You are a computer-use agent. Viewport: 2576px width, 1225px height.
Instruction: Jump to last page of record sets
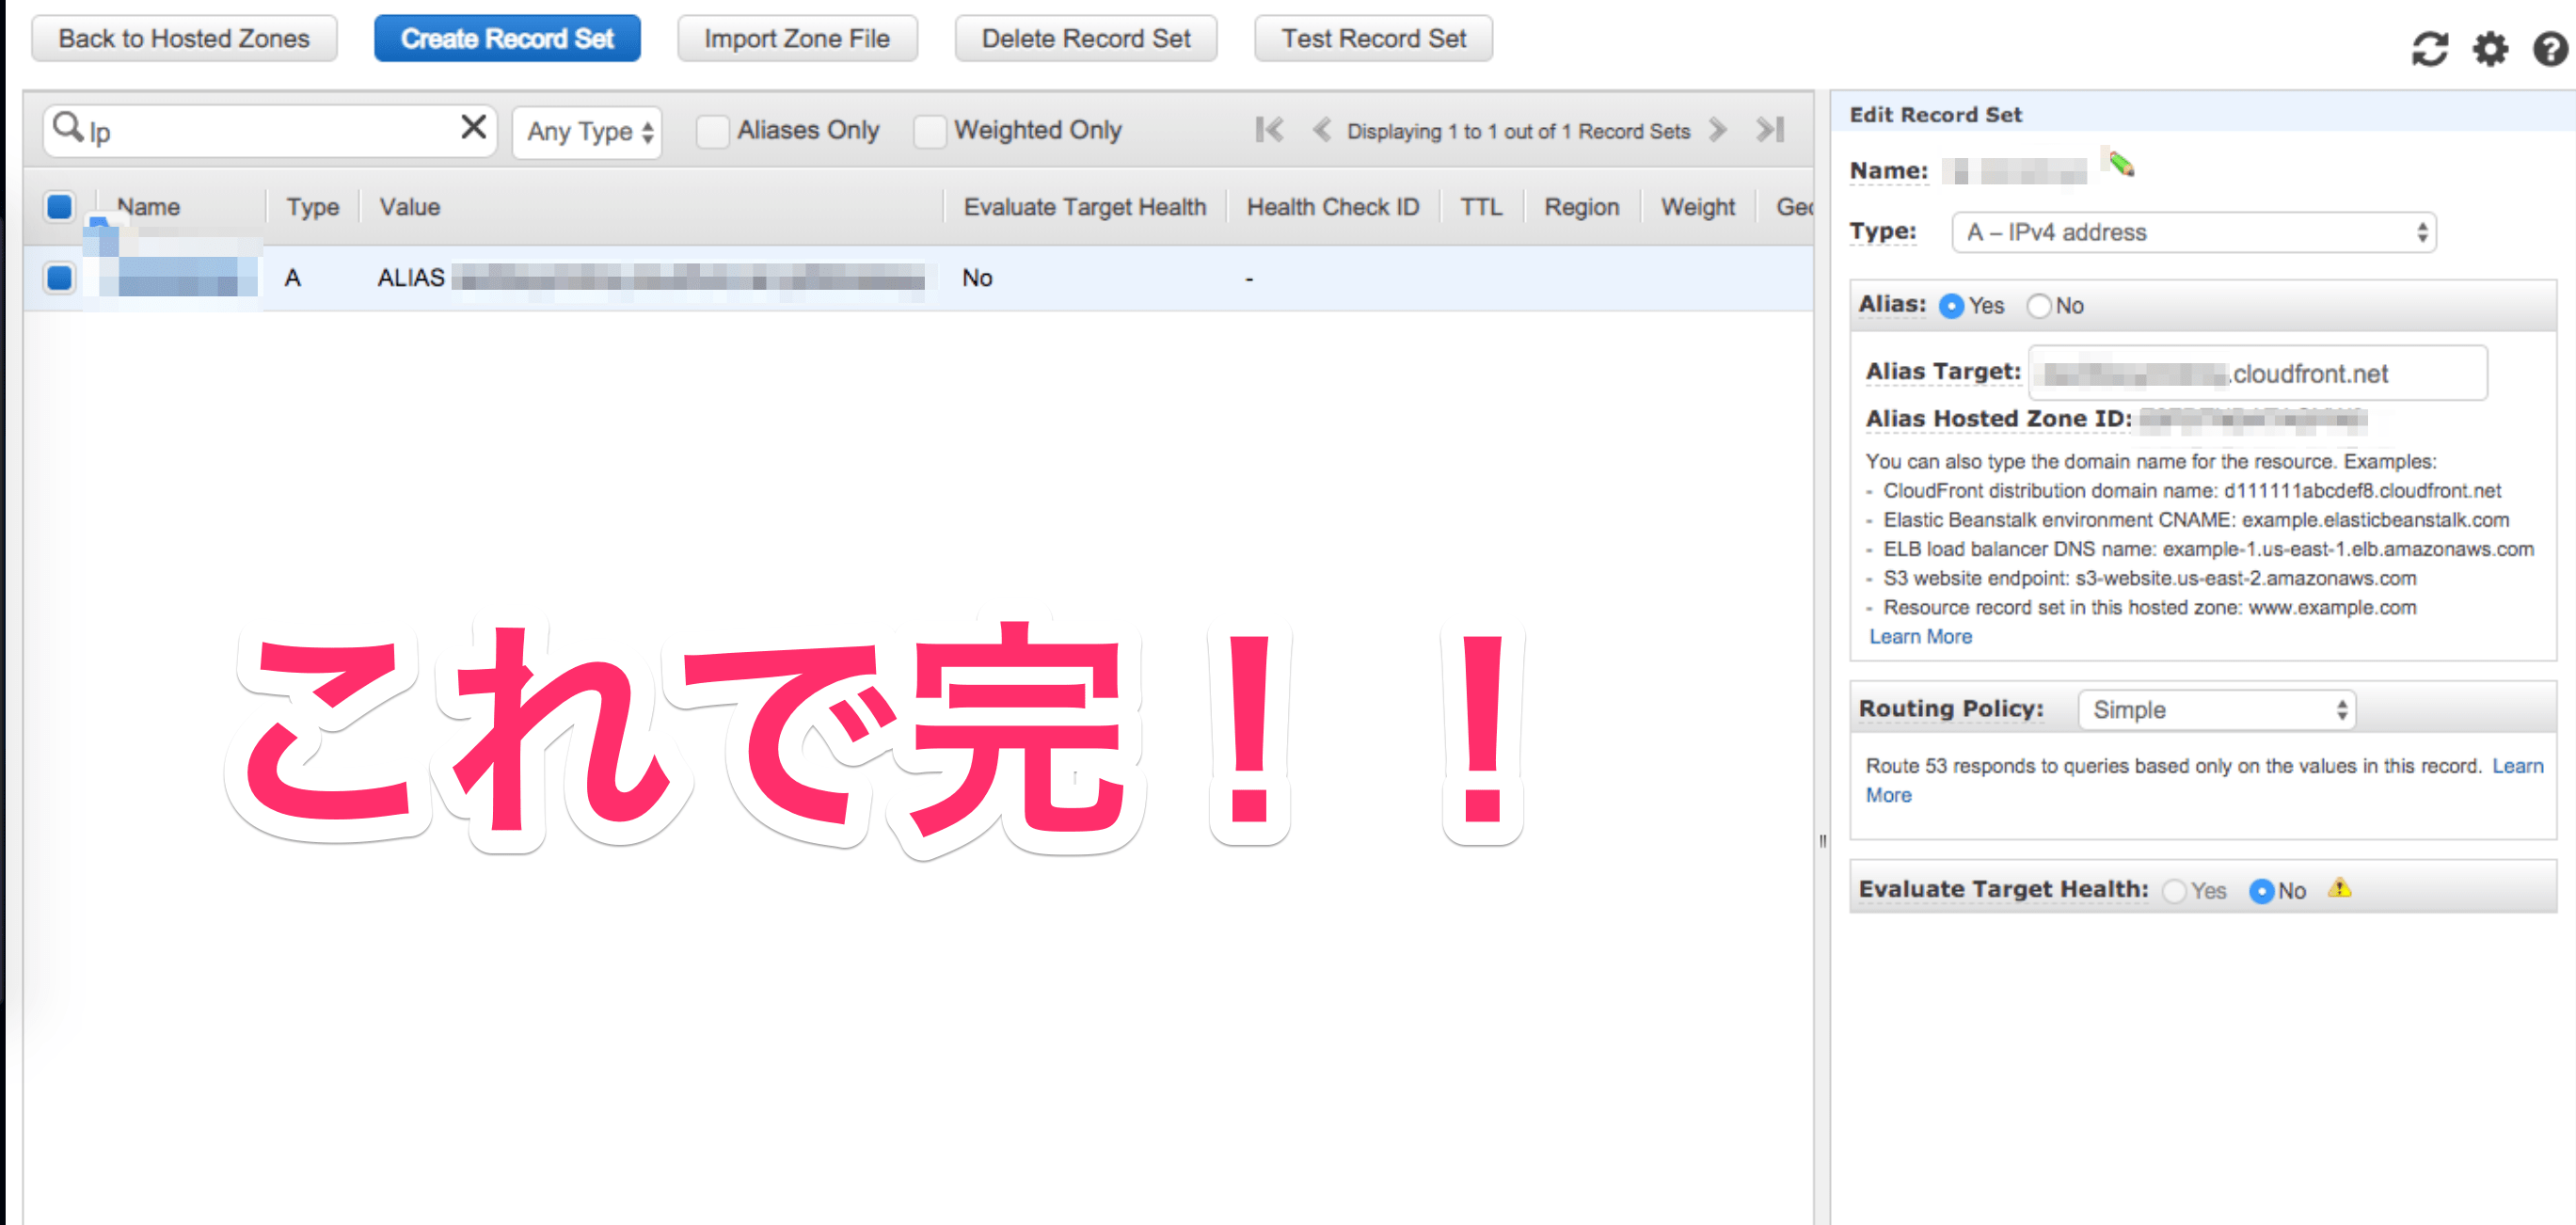click(1770, 130)
